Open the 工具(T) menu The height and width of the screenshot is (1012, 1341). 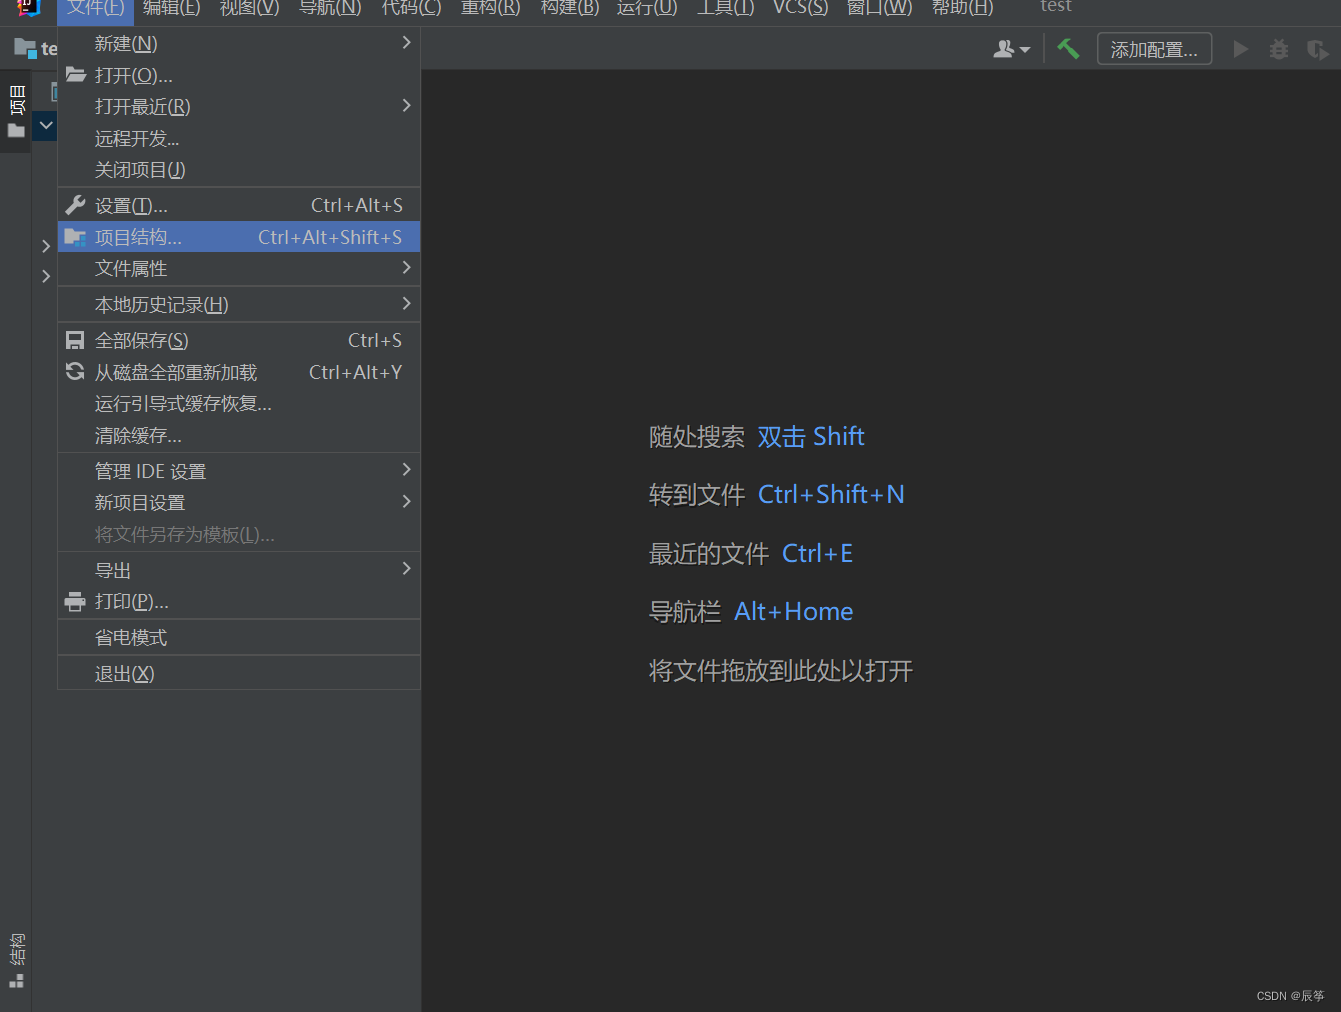point(726,8)
